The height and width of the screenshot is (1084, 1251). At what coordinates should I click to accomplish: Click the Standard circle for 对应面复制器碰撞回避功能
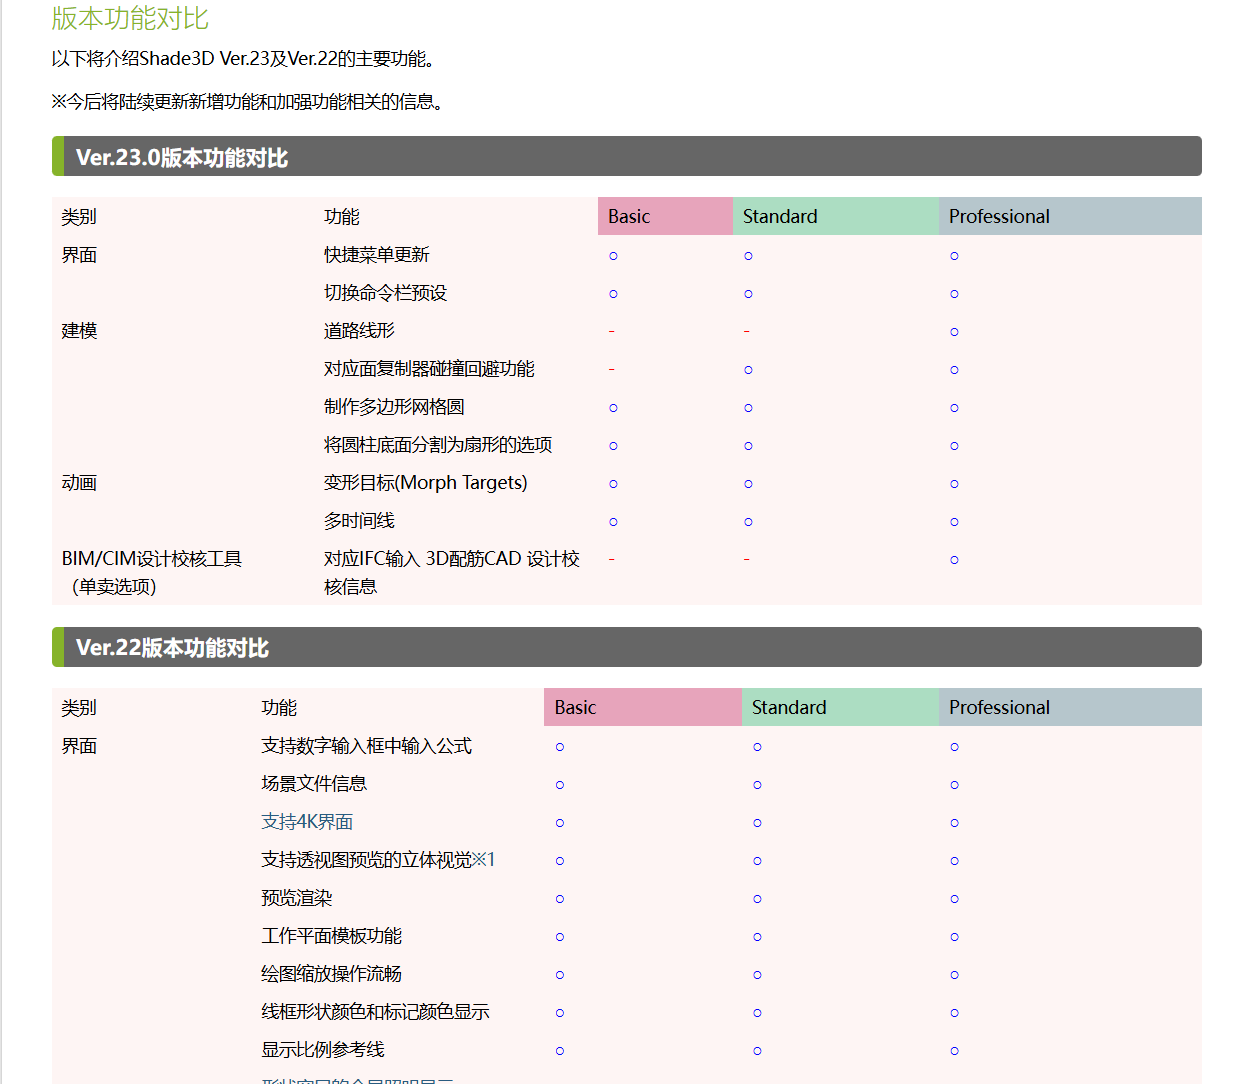click(x=748, y=370)
